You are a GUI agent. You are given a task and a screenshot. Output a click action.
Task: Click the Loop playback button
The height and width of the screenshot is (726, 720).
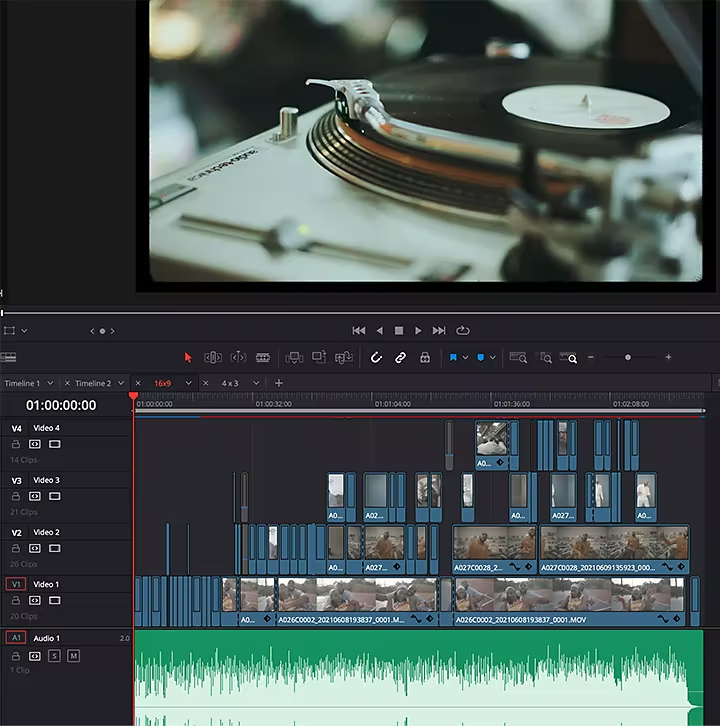click(x=463, y=330)
